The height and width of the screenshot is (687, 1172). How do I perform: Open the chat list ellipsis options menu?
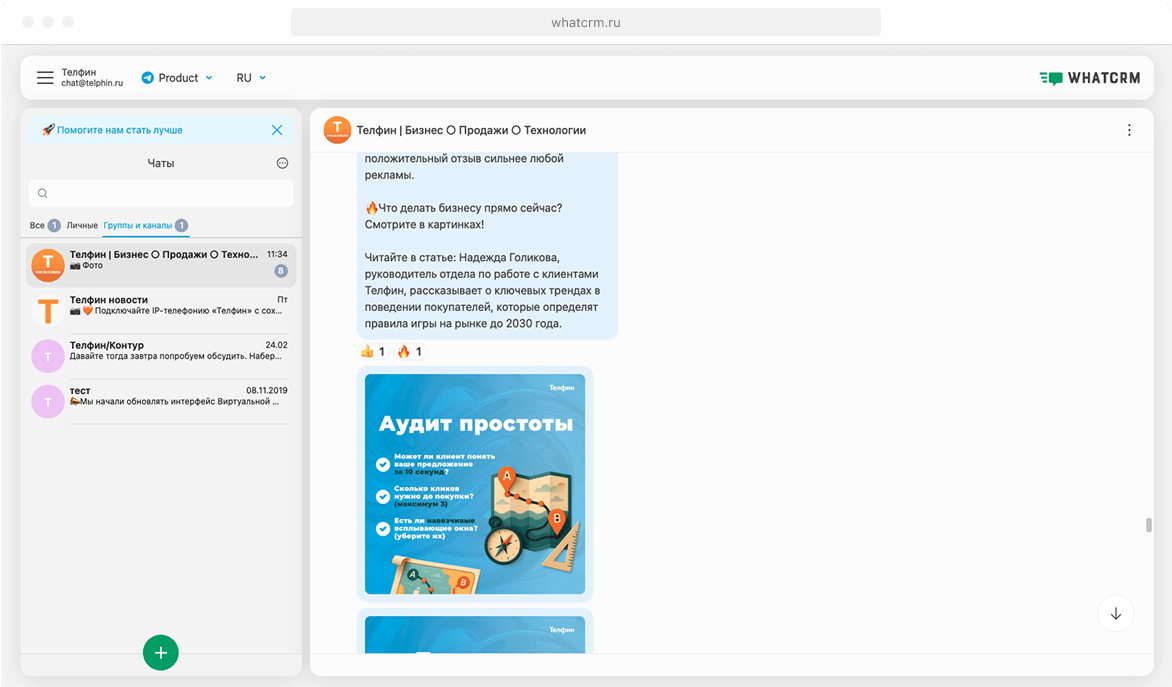point(282,163)
